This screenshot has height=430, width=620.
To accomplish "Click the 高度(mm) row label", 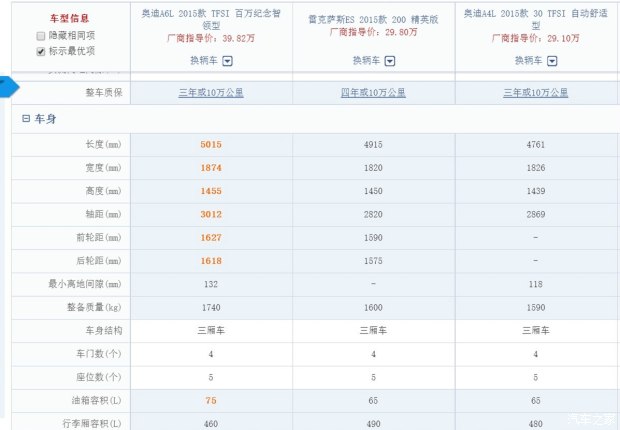I will click(x=103, y=191).
